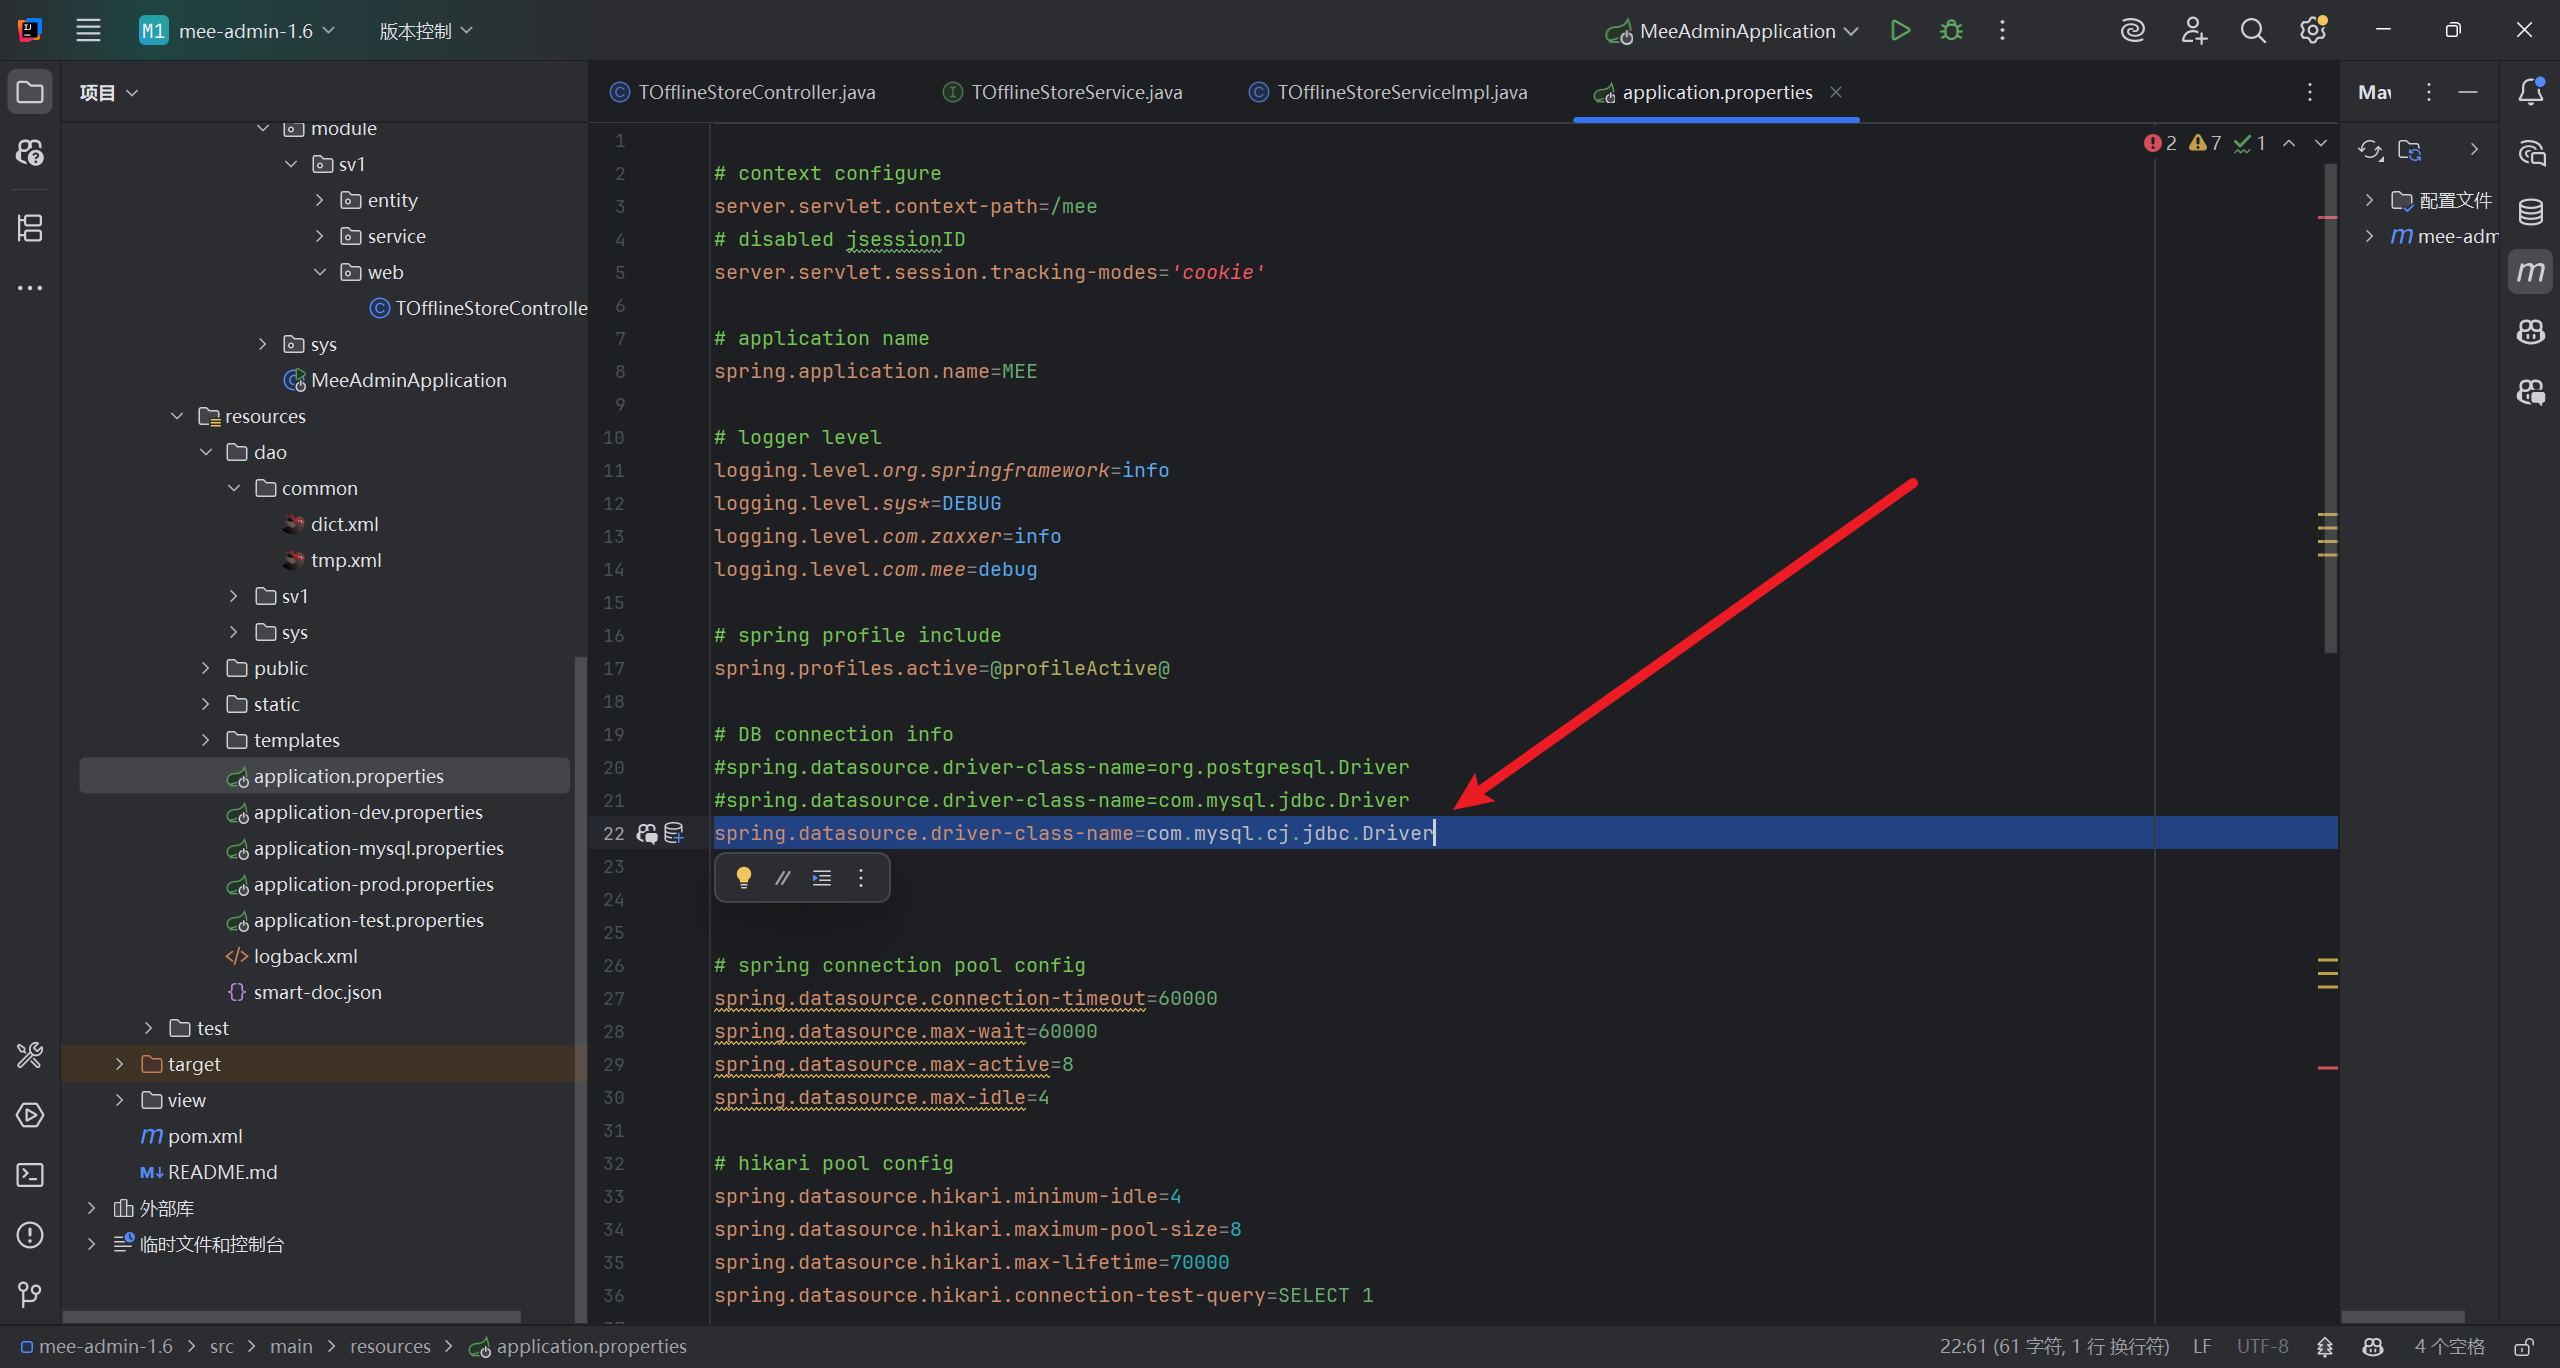Image resolution: width=2560 pixels, height=1368 pixels.
Task: Open the Build hammer tool window
Action: (x=30, y=1055)
